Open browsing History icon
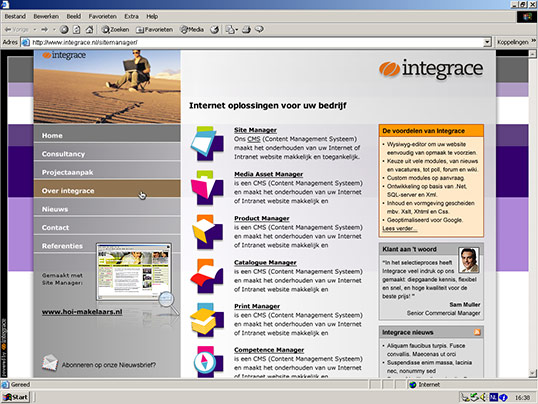Image resolution: width=538 pixels, height=404 pixels. pos(214,30)
